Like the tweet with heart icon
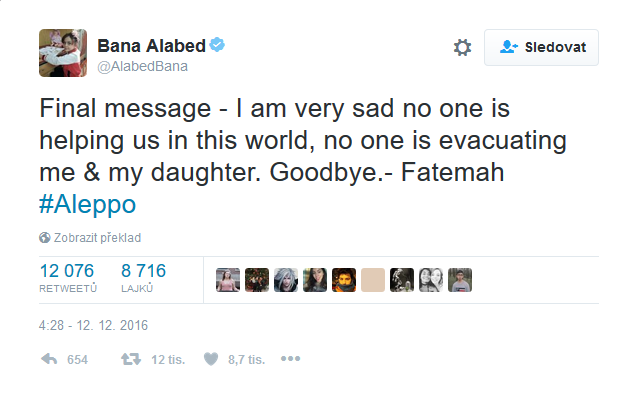The image size is (637, 398). pos(211,359)
